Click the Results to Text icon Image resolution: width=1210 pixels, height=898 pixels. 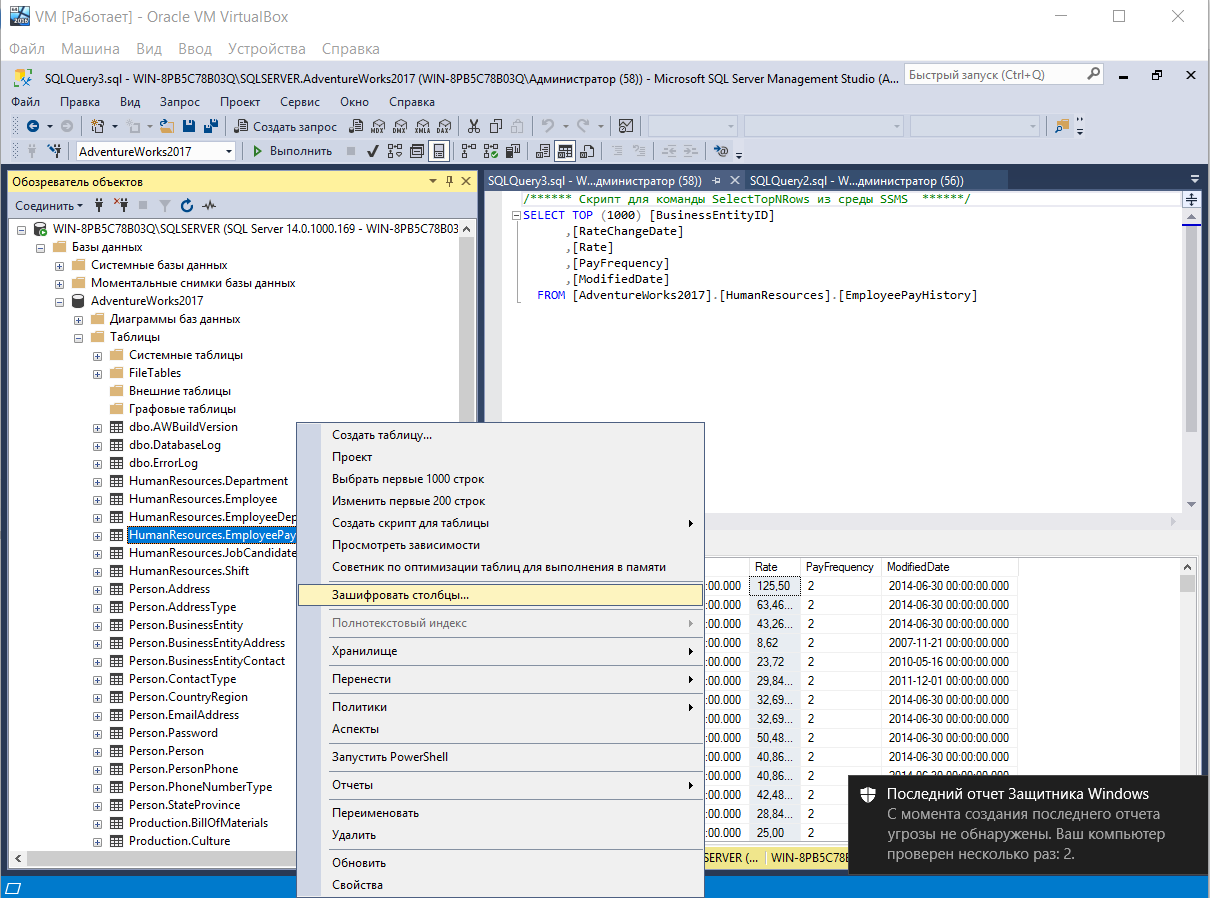[543, 151]
